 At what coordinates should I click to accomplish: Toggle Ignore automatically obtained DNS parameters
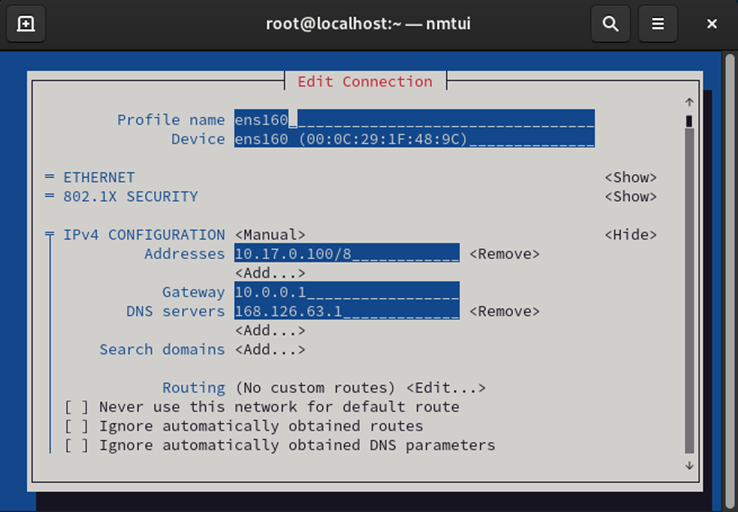pyautogui.click(x=76, y=445)
